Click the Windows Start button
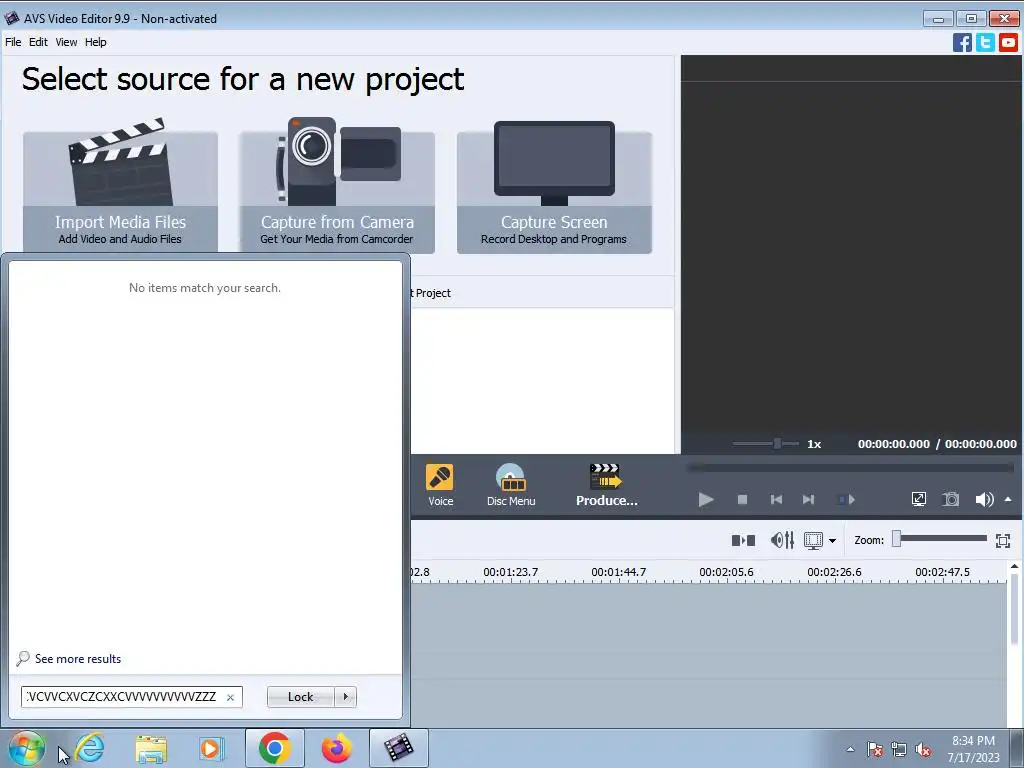Image resolution: width=1024 pixels, height=768 pixels. (x=26, y=748)
